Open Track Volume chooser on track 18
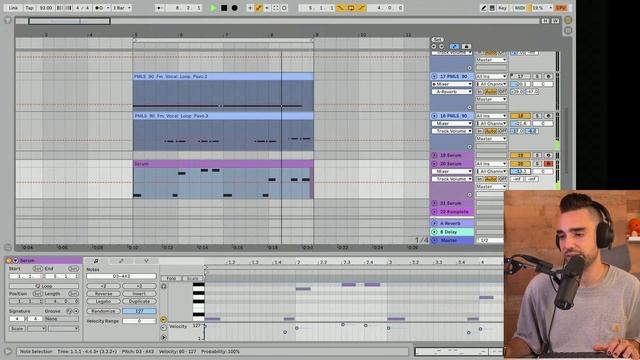This screenshot has height=360, width=640. 452,131
